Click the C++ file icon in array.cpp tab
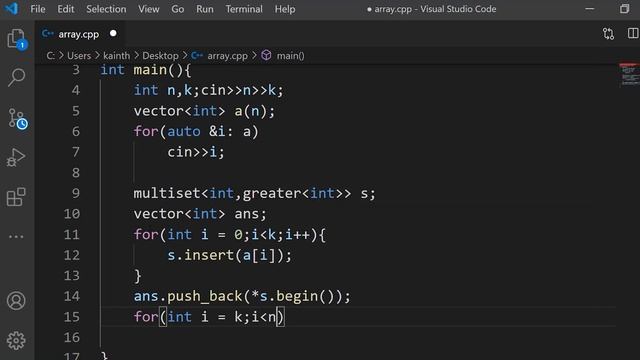 (x=48, y=34)
